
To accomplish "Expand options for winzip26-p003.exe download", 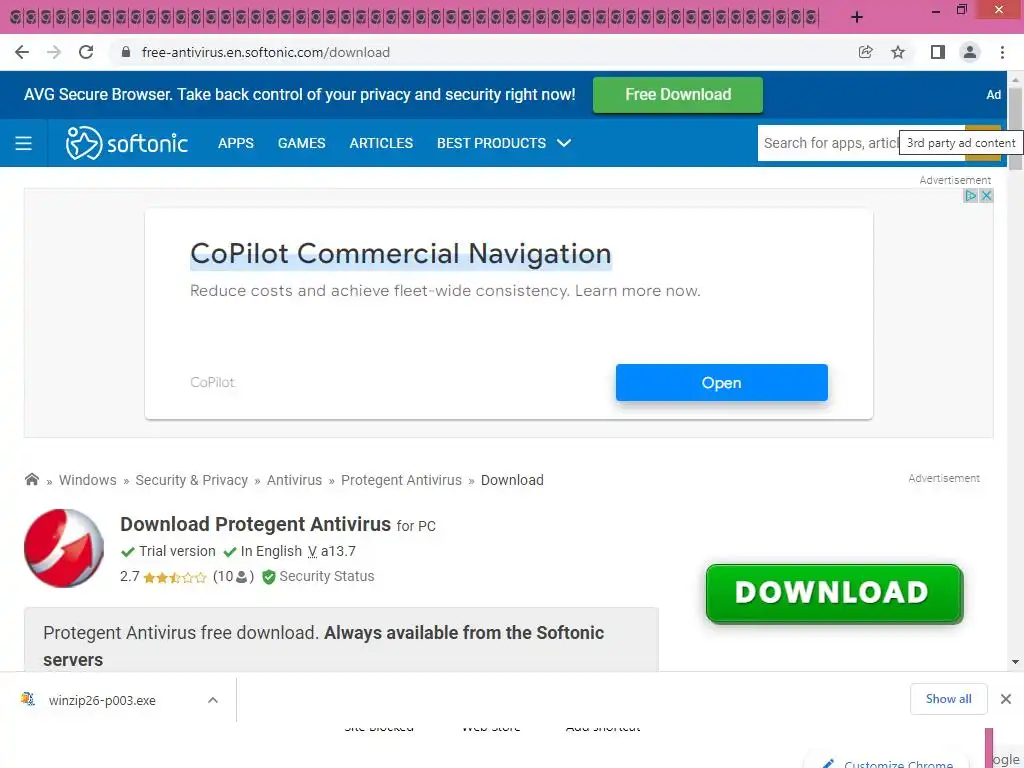I will pyautogui.click(x=213, y=700).
